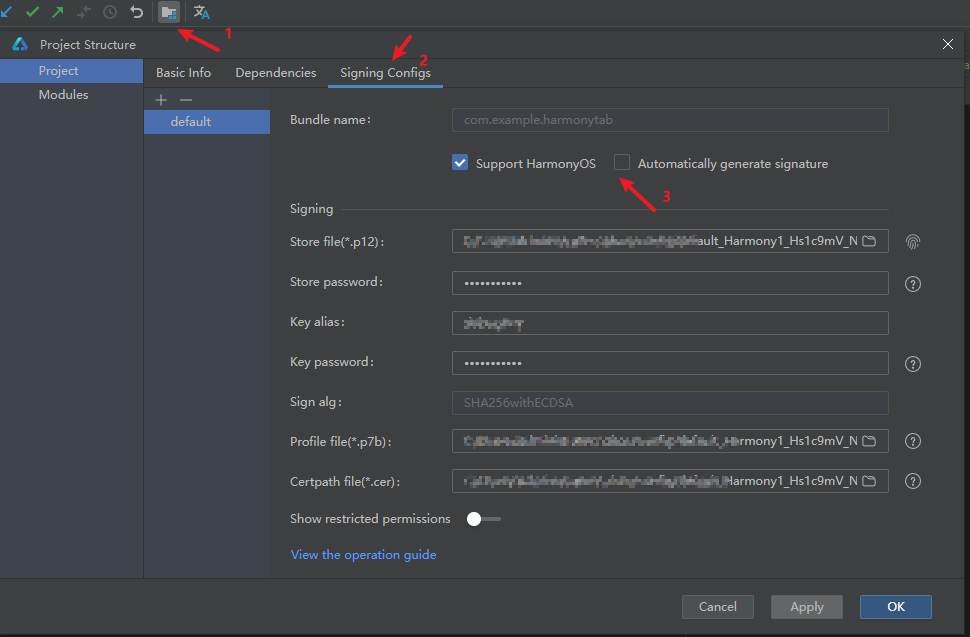Open Project Structure from the toolbar icon

168,12
